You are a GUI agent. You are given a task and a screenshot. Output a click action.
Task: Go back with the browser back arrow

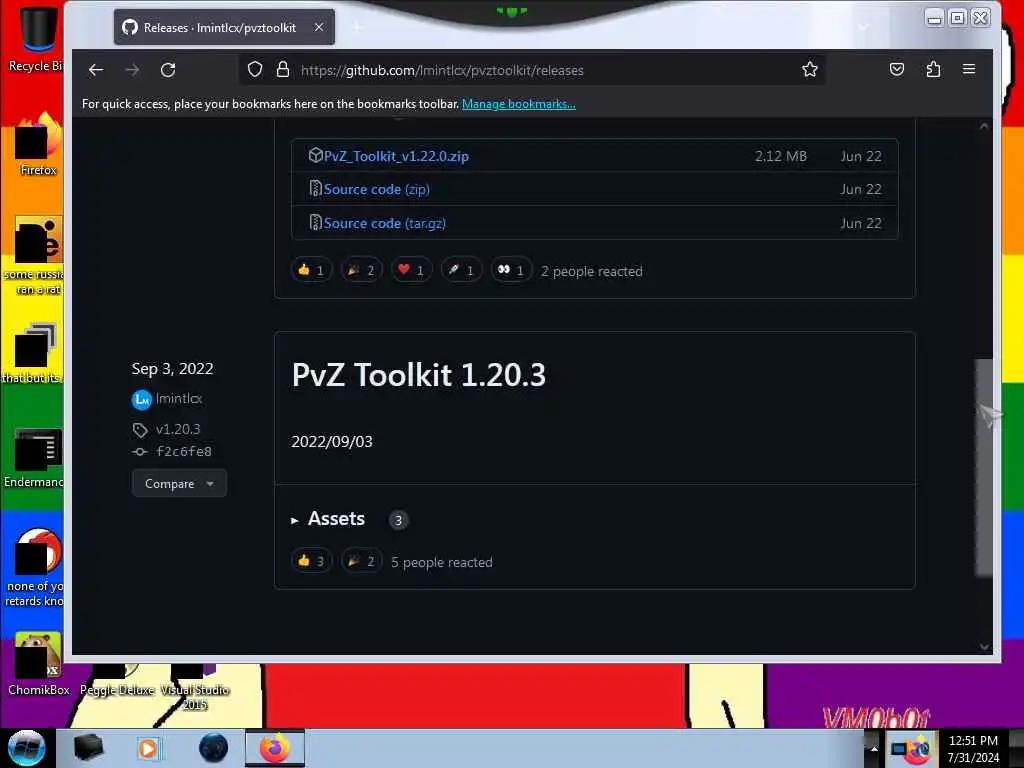point(96,70)
